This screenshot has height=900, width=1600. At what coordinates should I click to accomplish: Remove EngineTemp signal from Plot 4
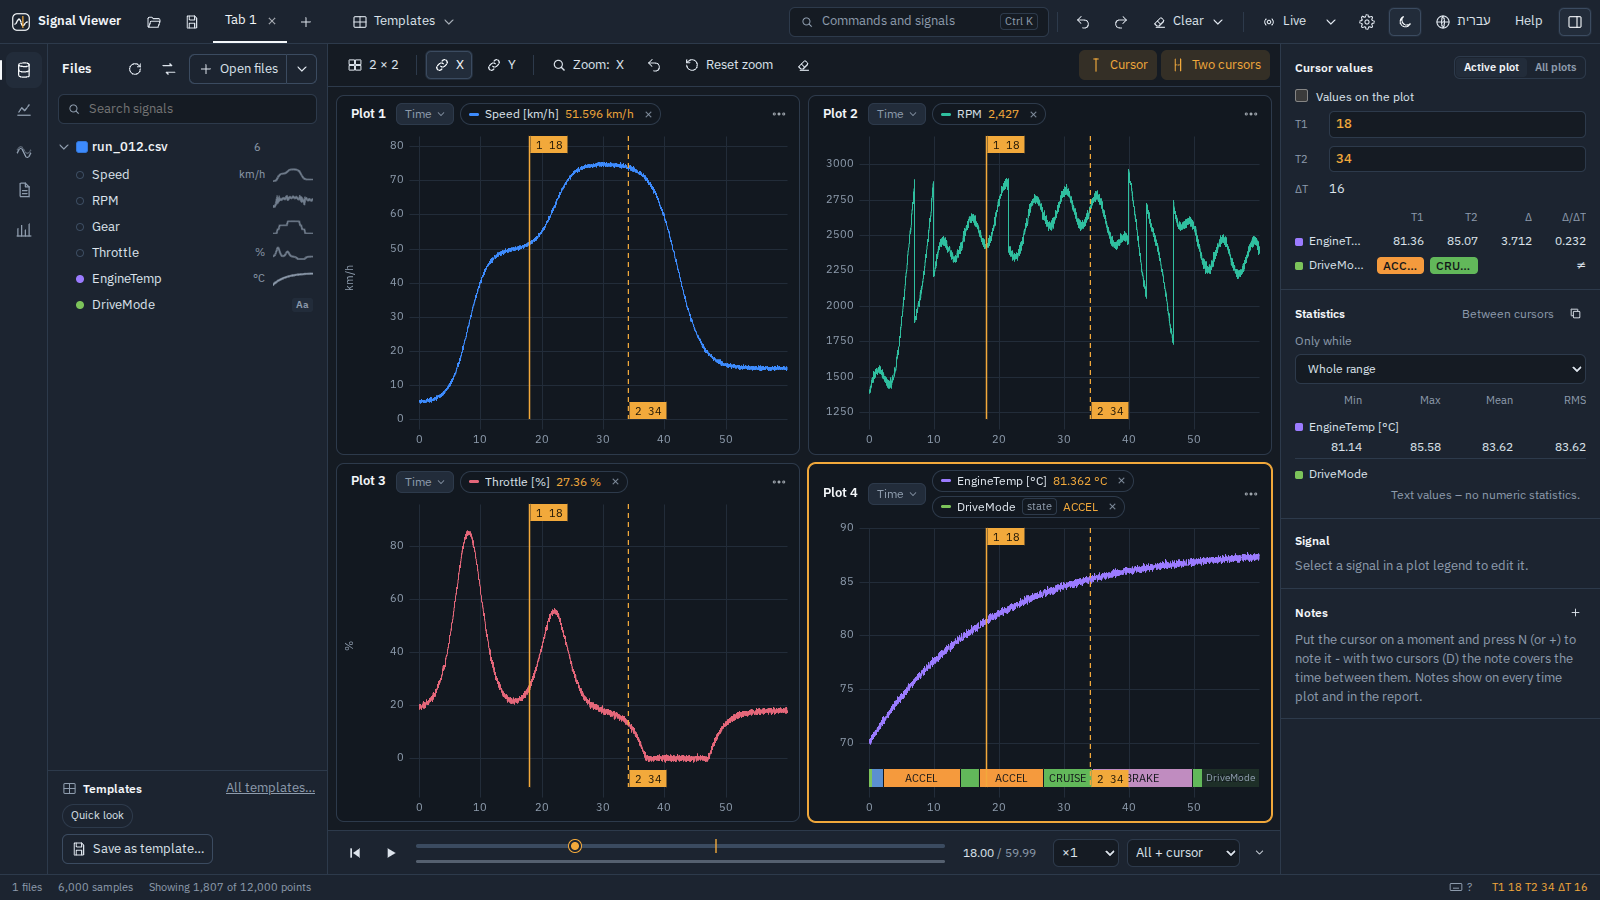(x=1121, y=481)
